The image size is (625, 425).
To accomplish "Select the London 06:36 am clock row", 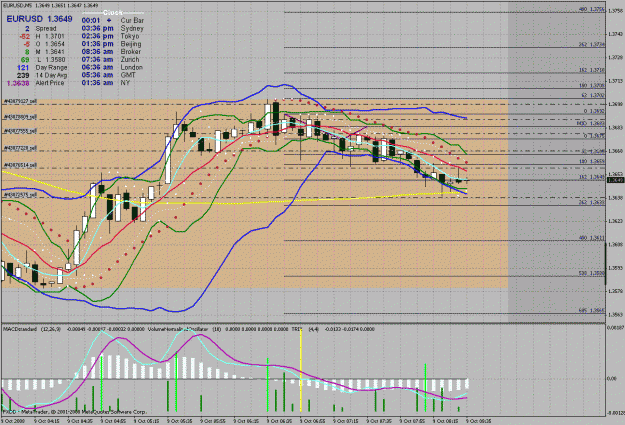I will pyautogui.click(x=112, y=67).
